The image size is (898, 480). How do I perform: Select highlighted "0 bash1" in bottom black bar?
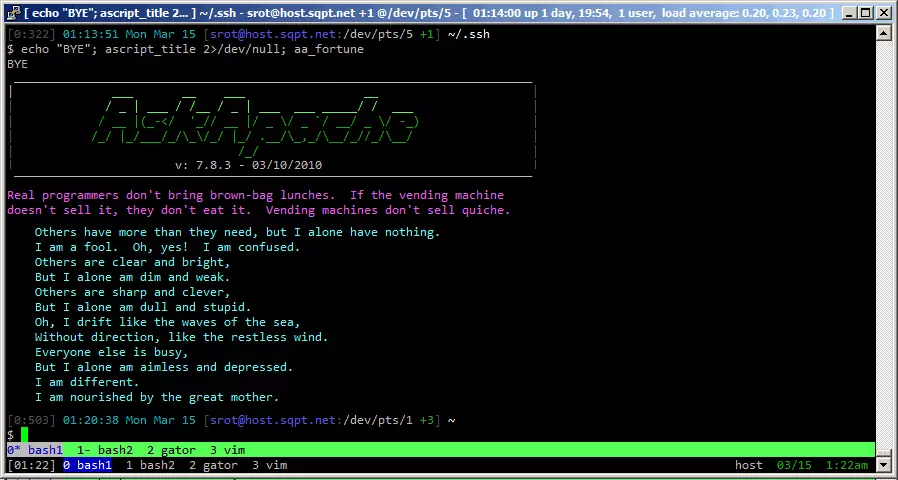(x=87, y=465)
